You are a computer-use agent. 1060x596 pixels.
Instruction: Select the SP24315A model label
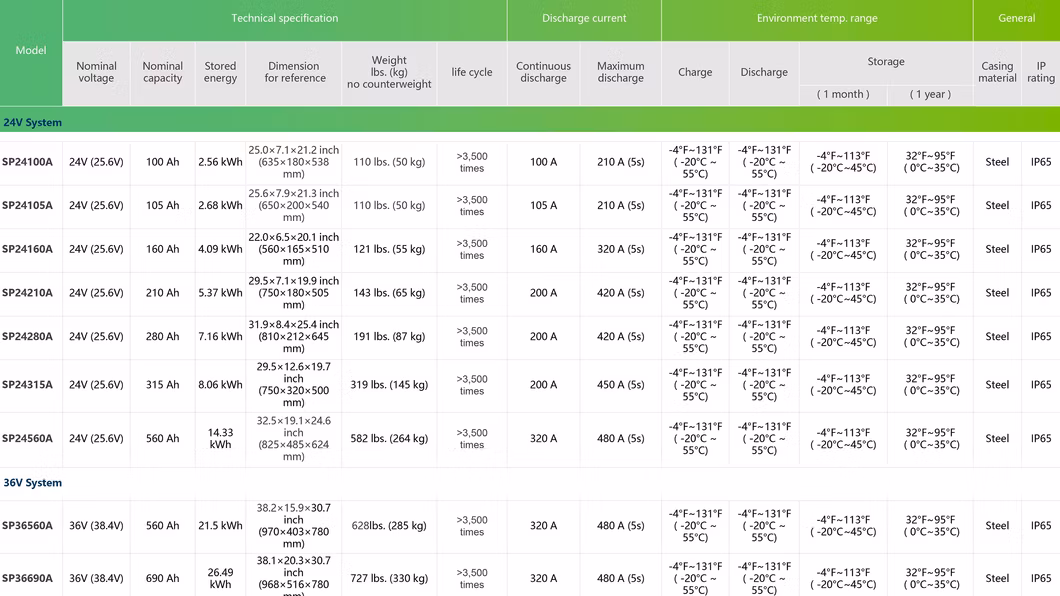tap(28, 385)
